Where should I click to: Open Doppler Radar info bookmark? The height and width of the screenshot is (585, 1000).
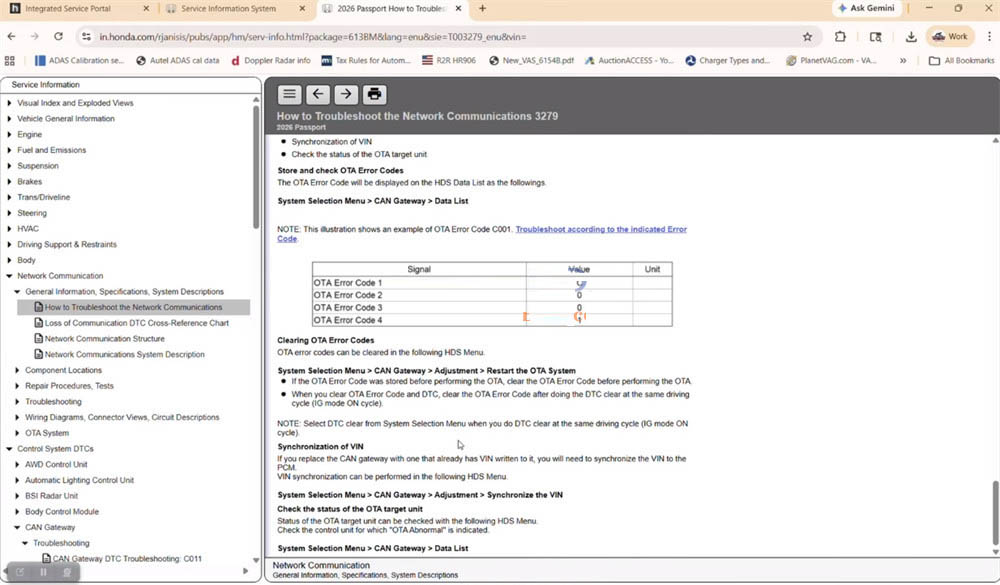pos(270,61)
